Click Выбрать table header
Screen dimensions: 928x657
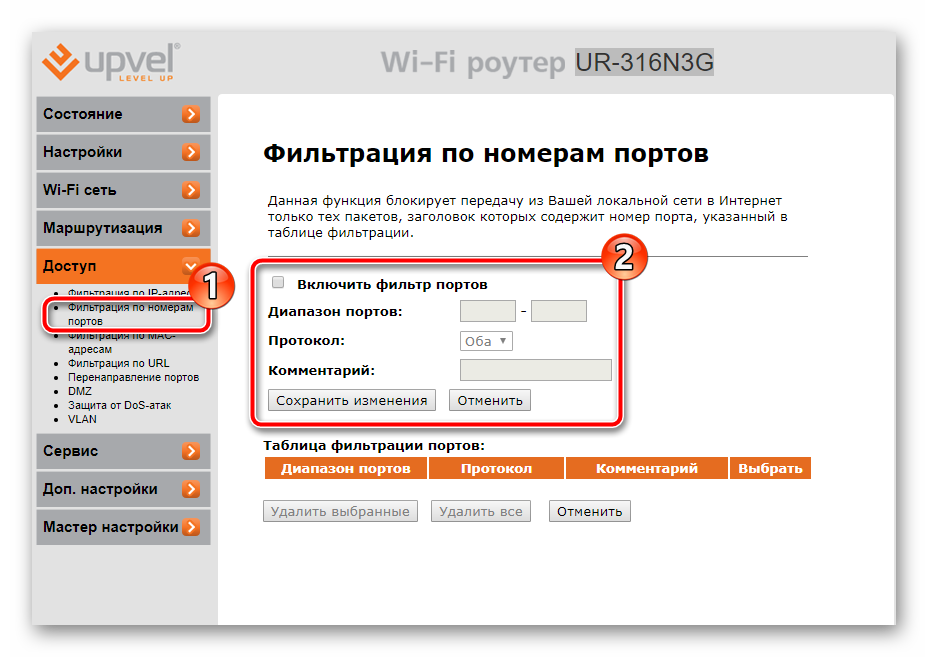[770, 468]
